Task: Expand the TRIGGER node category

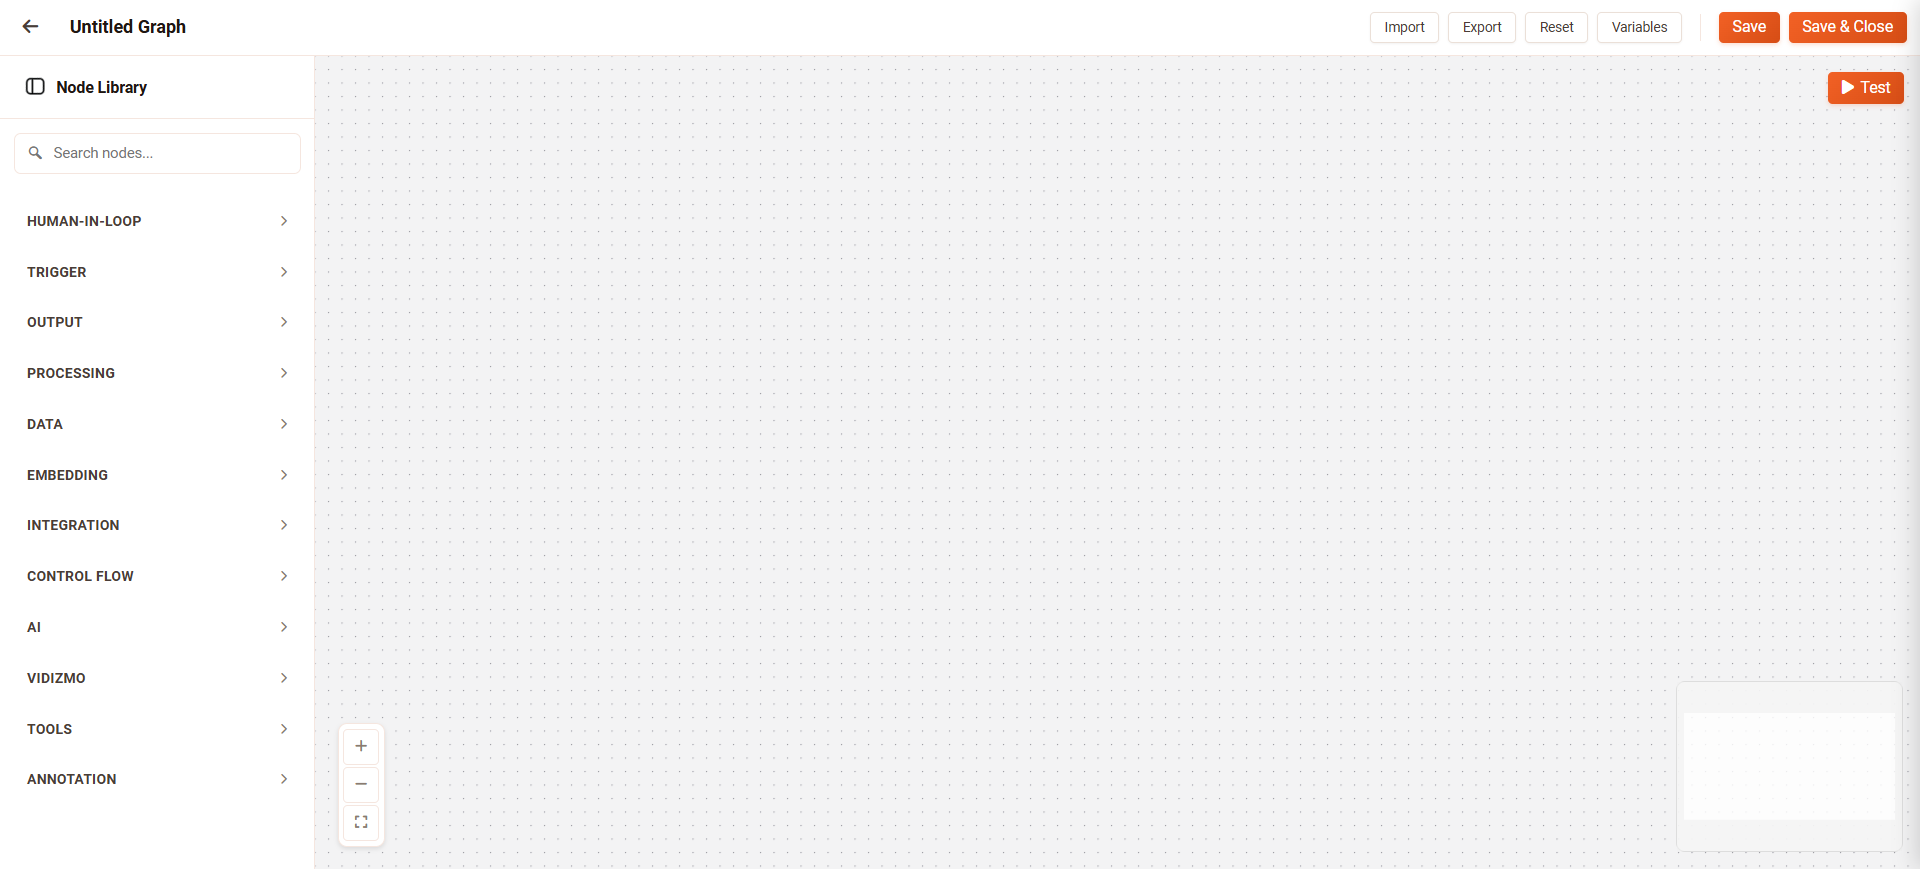Action: 157,272
